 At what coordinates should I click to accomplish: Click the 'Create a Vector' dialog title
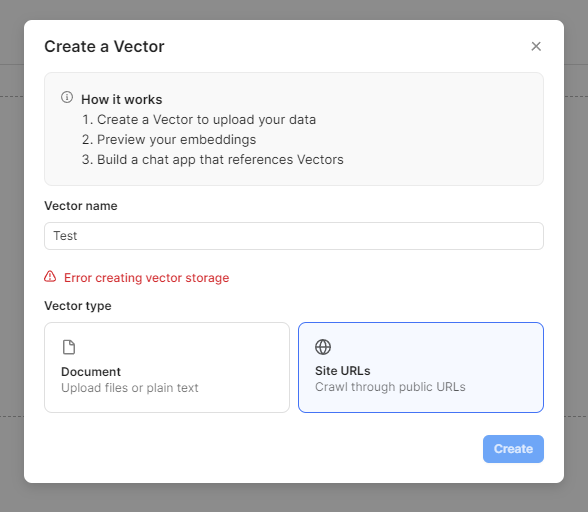[104, 47]
